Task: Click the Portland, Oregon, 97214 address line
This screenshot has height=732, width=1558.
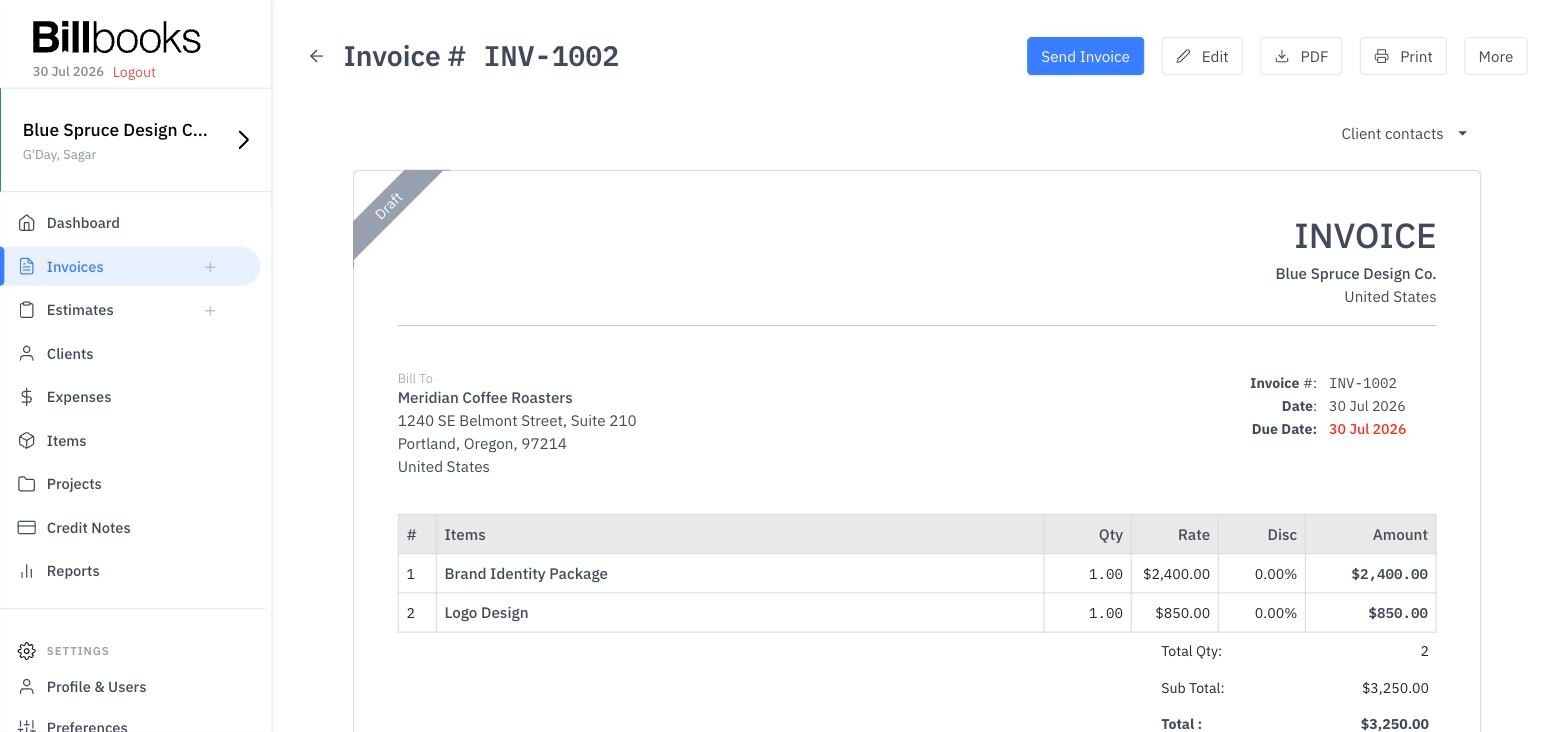Action: (x=482, y=444)
